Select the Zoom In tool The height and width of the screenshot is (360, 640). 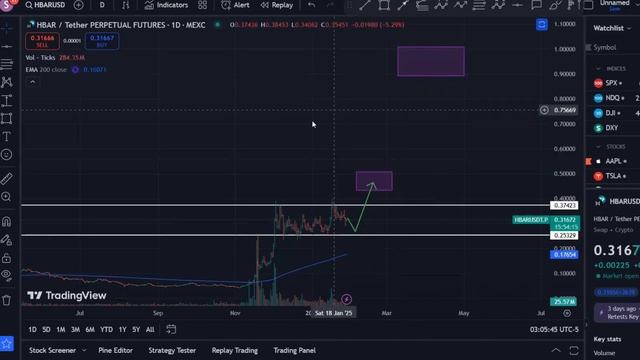click(7, 197)
